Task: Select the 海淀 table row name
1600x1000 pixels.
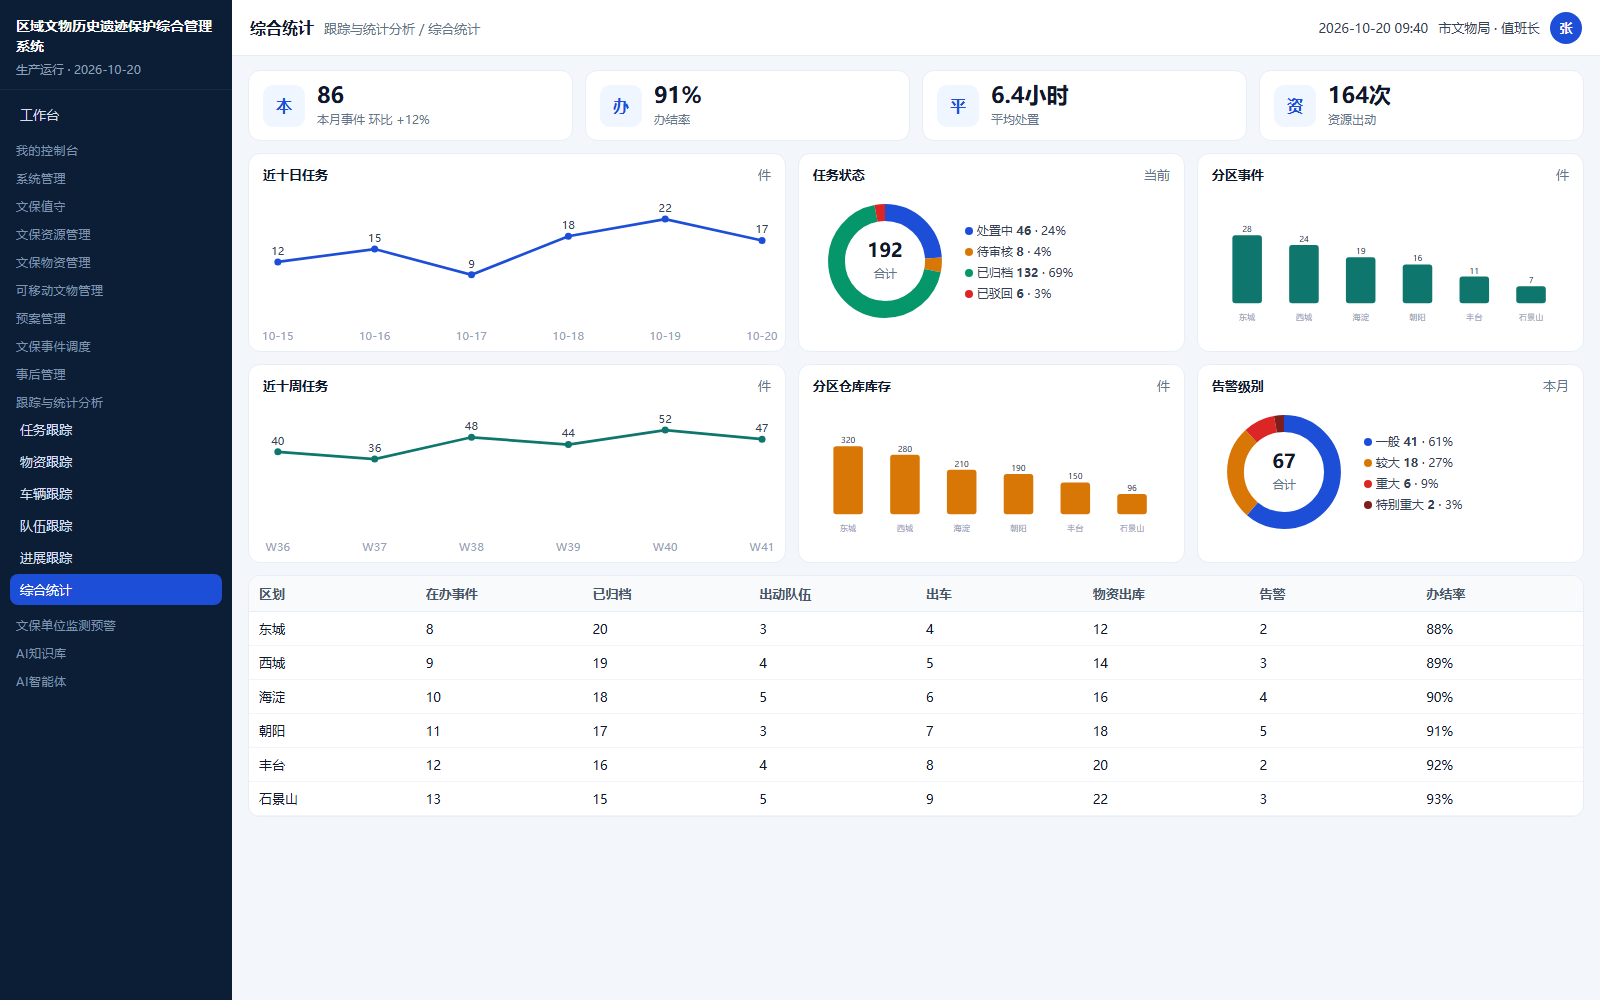Action: (272, 697)
